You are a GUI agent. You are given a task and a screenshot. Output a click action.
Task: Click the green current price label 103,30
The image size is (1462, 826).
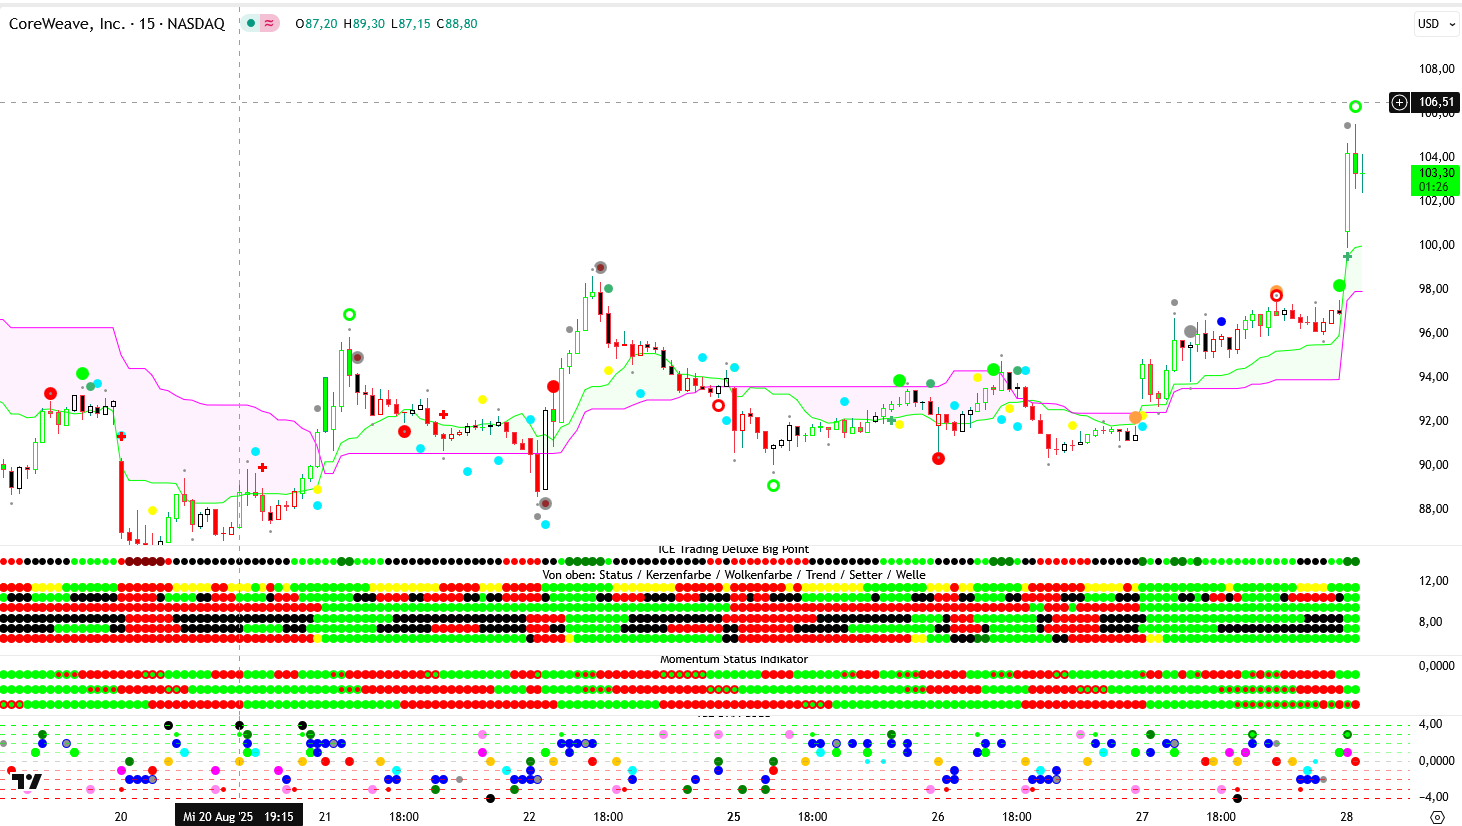1435,180
